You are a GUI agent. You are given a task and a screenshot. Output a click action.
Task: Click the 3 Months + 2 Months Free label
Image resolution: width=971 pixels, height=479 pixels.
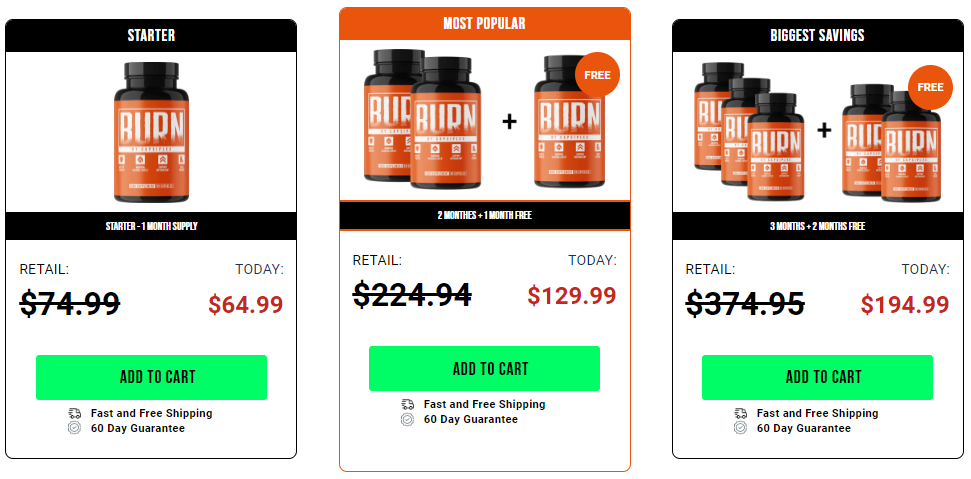pos(817,226)
